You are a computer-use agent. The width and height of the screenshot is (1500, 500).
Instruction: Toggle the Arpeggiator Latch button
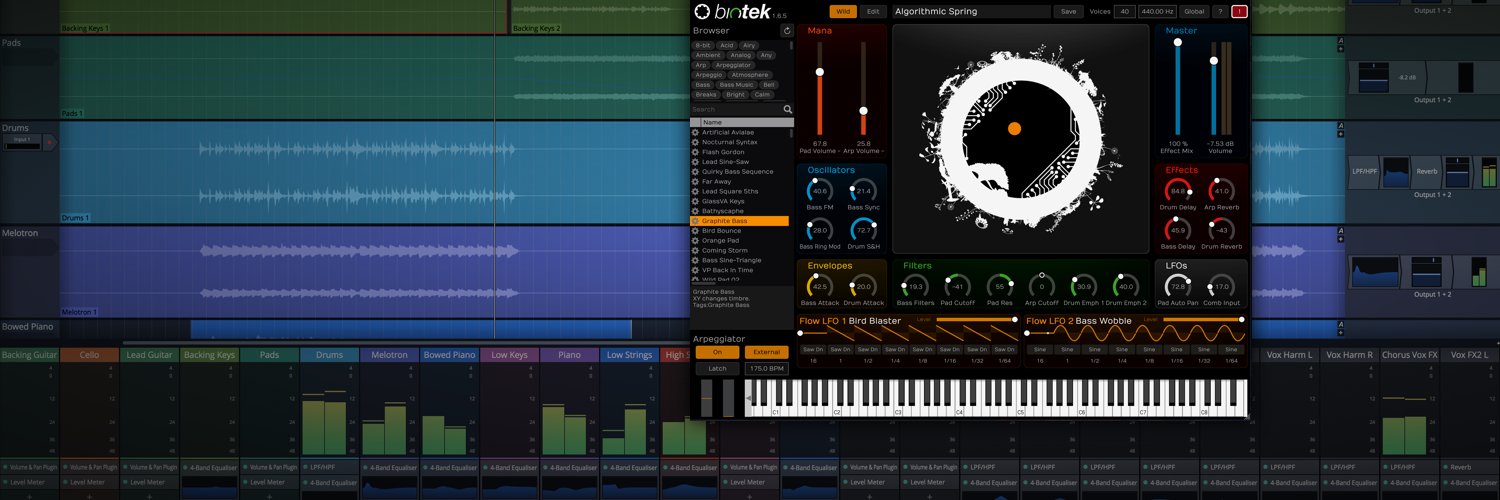[717, 368]
